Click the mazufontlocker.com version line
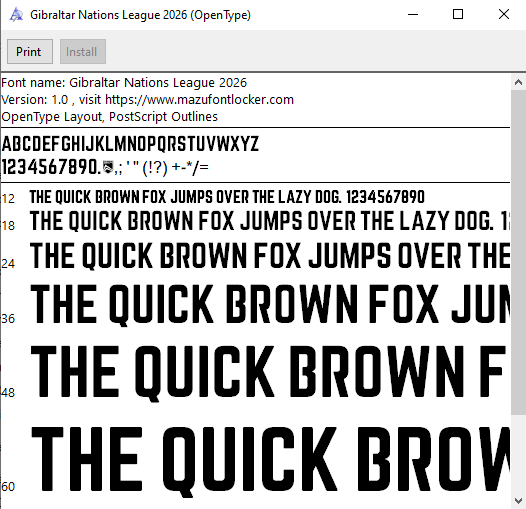The height and width of the screenshot is (509, 526). 148,100
